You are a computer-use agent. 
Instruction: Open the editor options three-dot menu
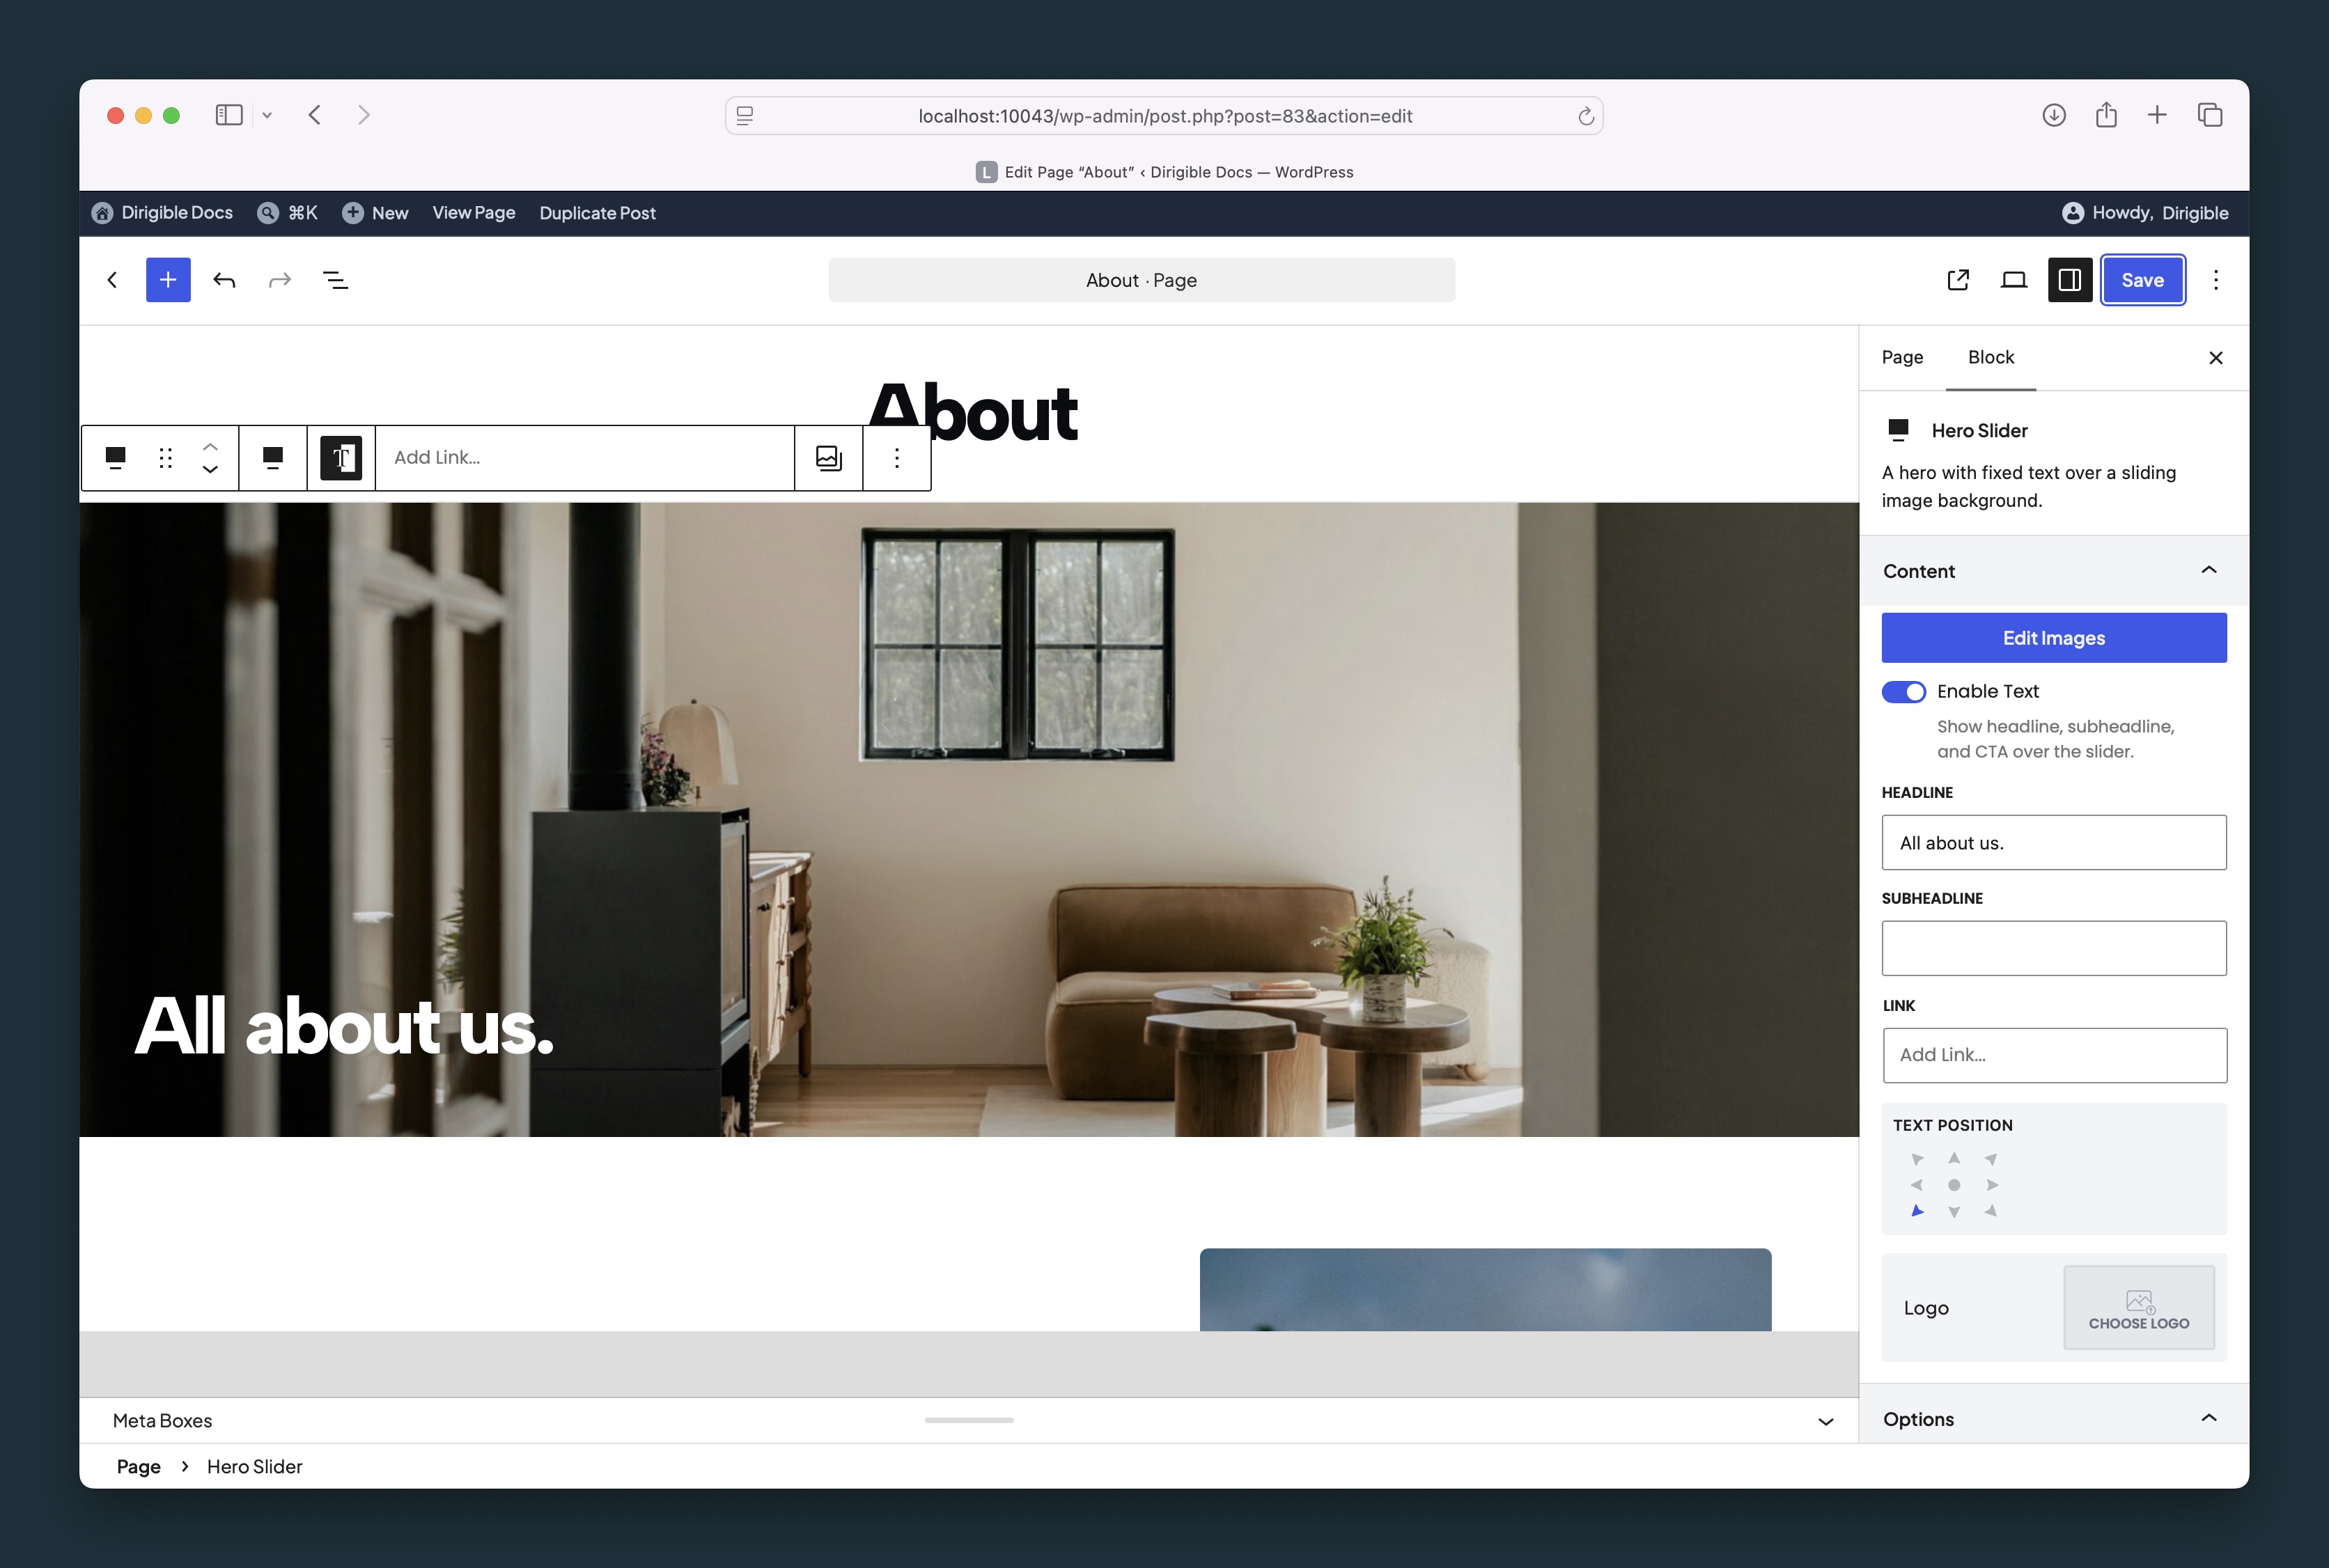(2216, 280)
